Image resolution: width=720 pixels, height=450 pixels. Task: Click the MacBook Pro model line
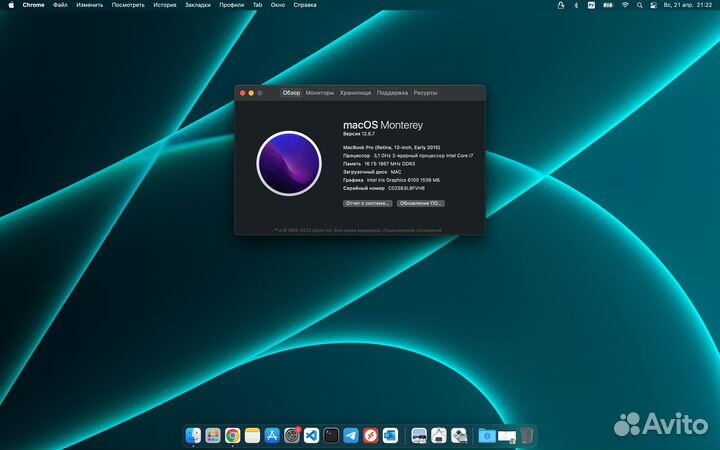[x=392, y=147]
